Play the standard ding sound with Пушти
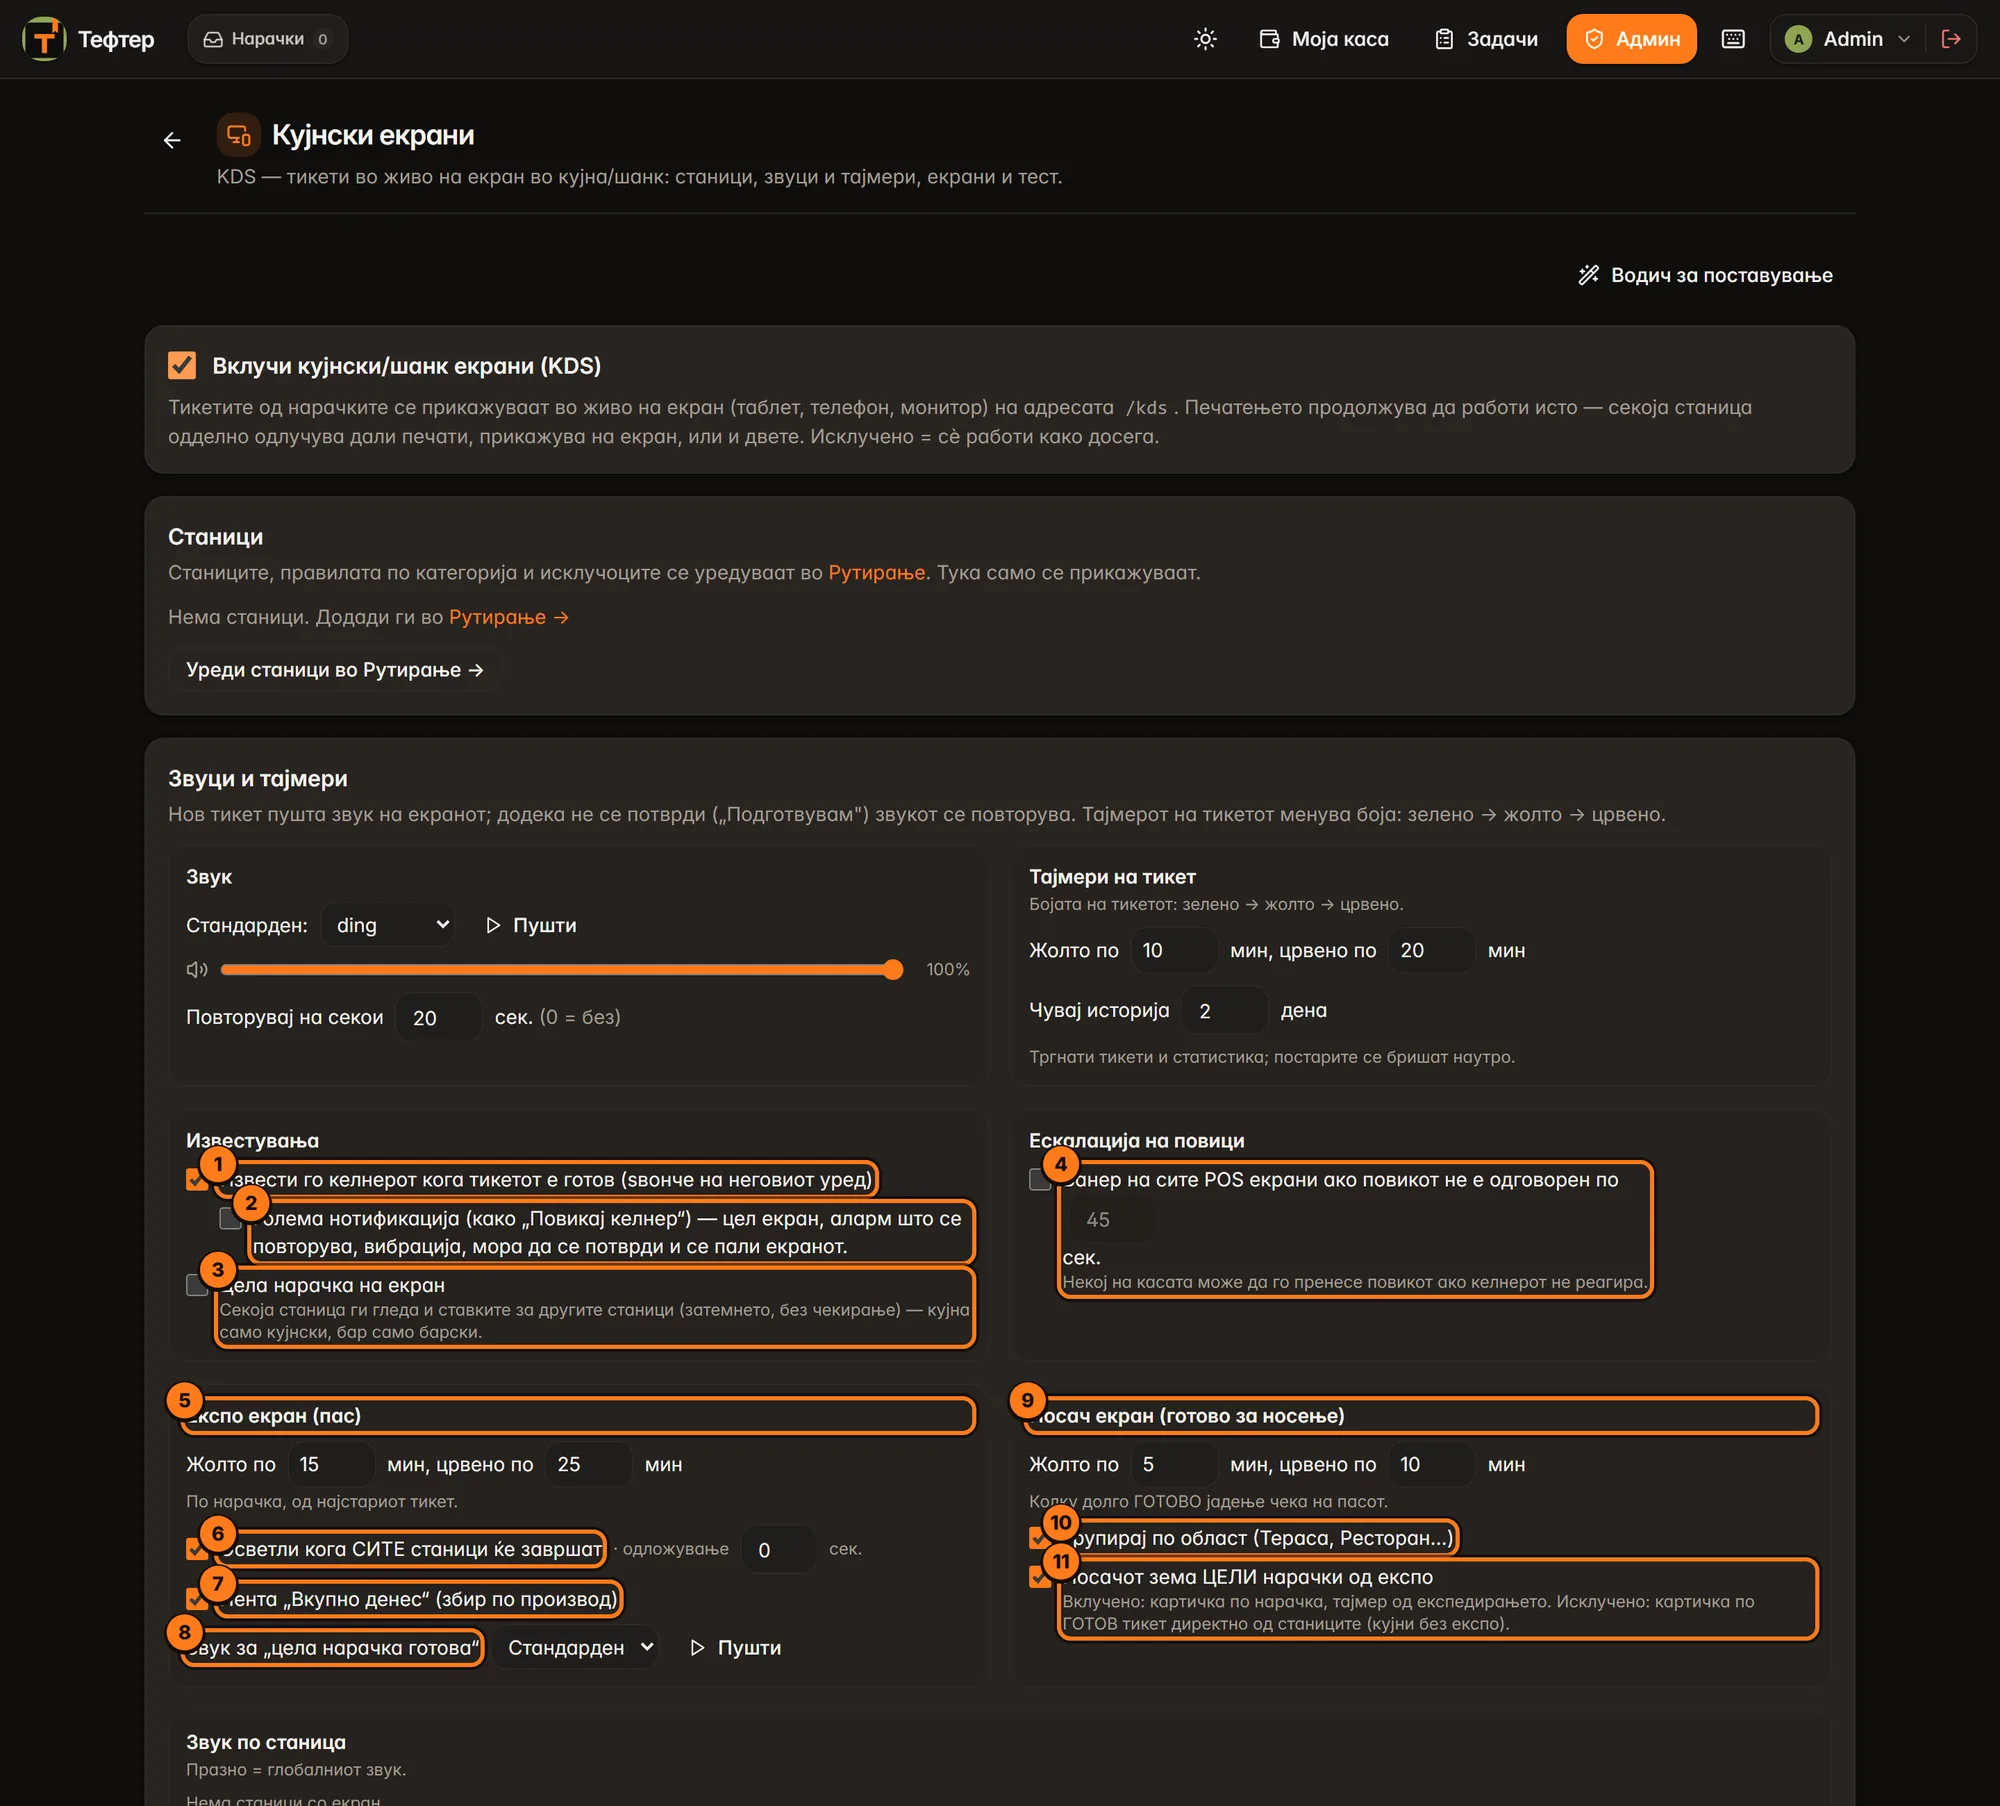The image size is (2000, 1806). click(x=531, y=925)
